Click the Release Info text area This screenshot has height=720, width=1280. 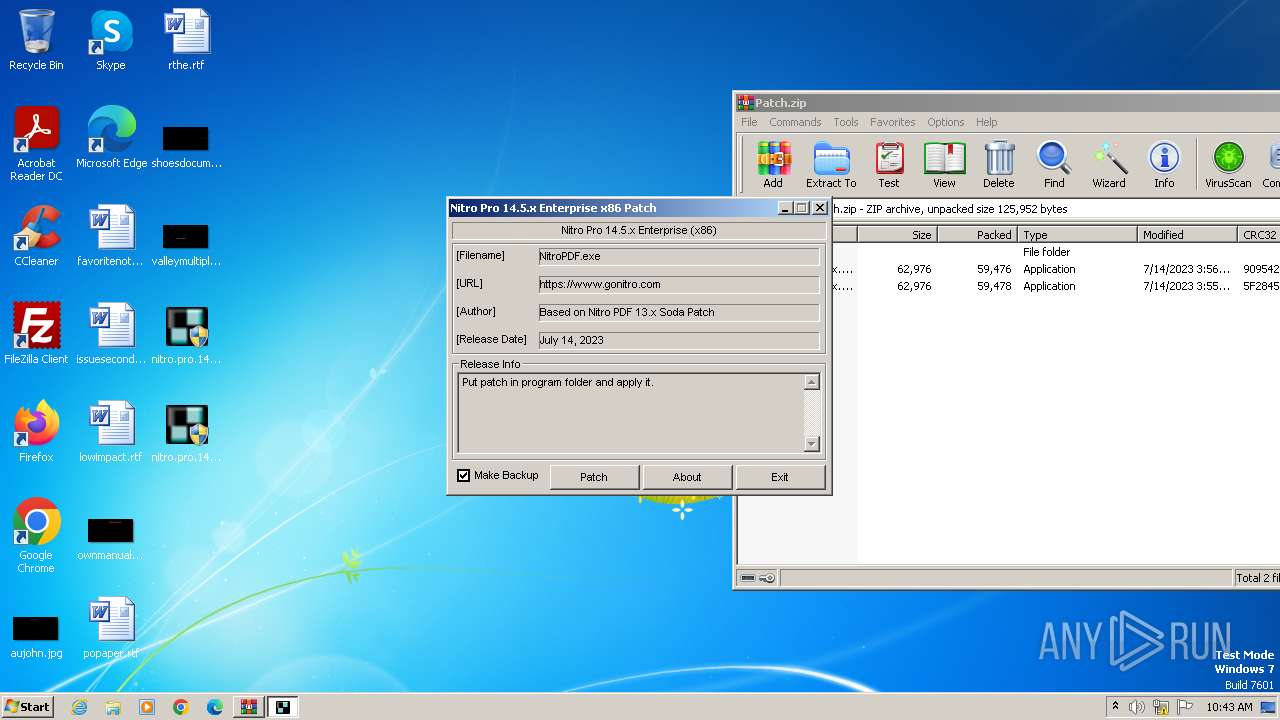click(x=631, y=413)
